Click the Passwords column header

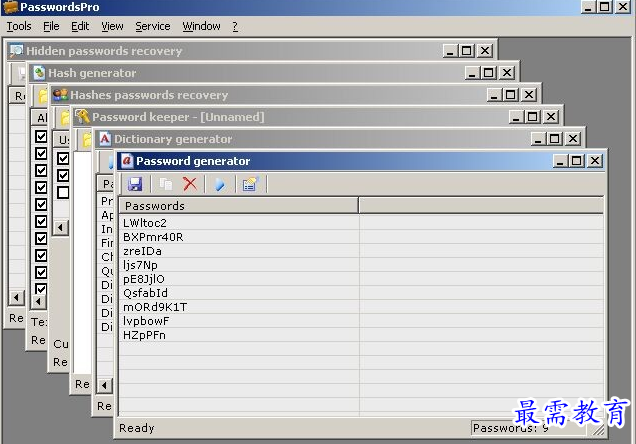239,206
